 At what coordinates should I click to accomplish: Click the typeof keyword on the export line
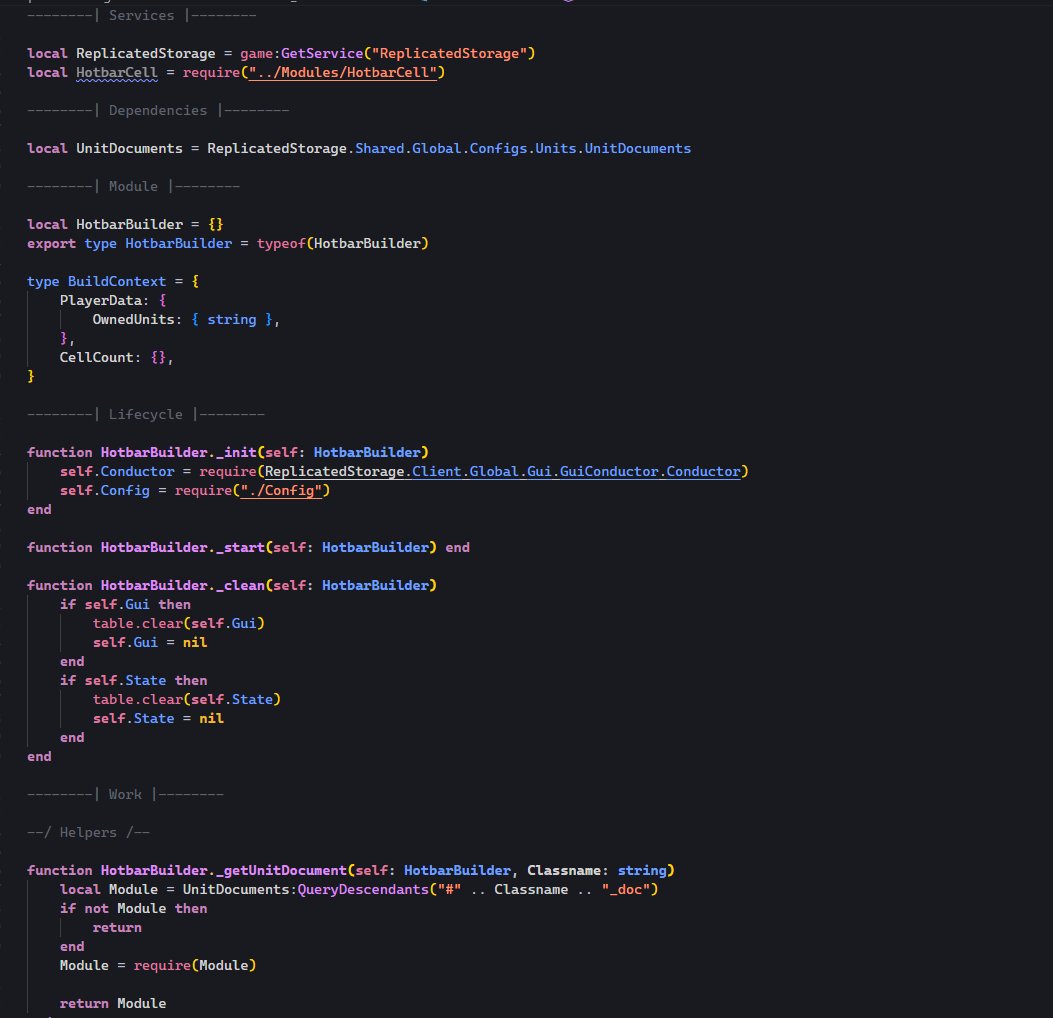pos(281,244)
